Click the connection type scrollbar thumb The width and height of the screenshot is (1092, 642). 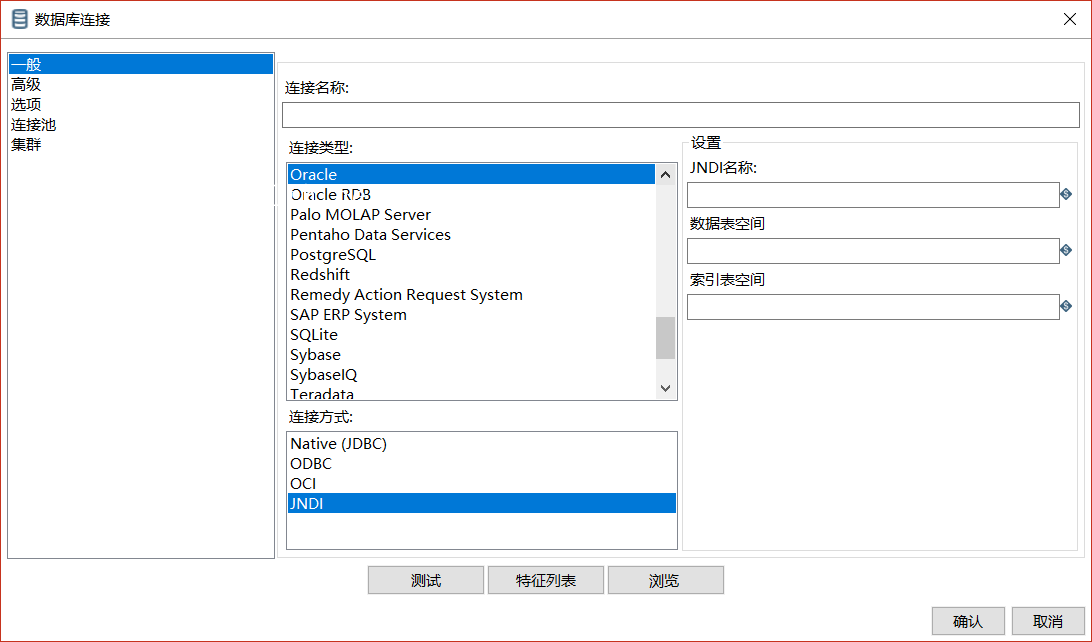666,338
